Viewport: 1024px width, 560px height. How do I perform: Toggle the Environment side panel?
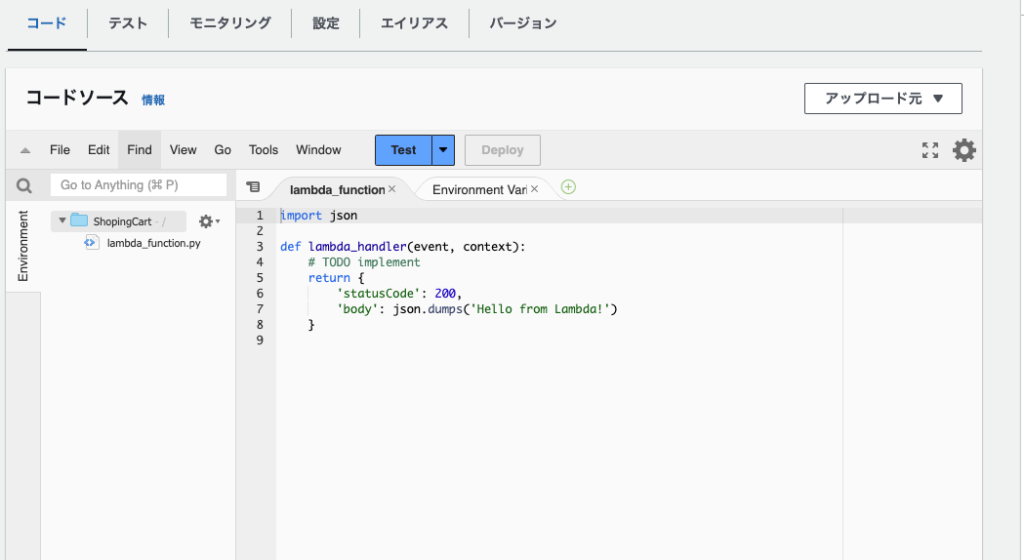point(23,246)
